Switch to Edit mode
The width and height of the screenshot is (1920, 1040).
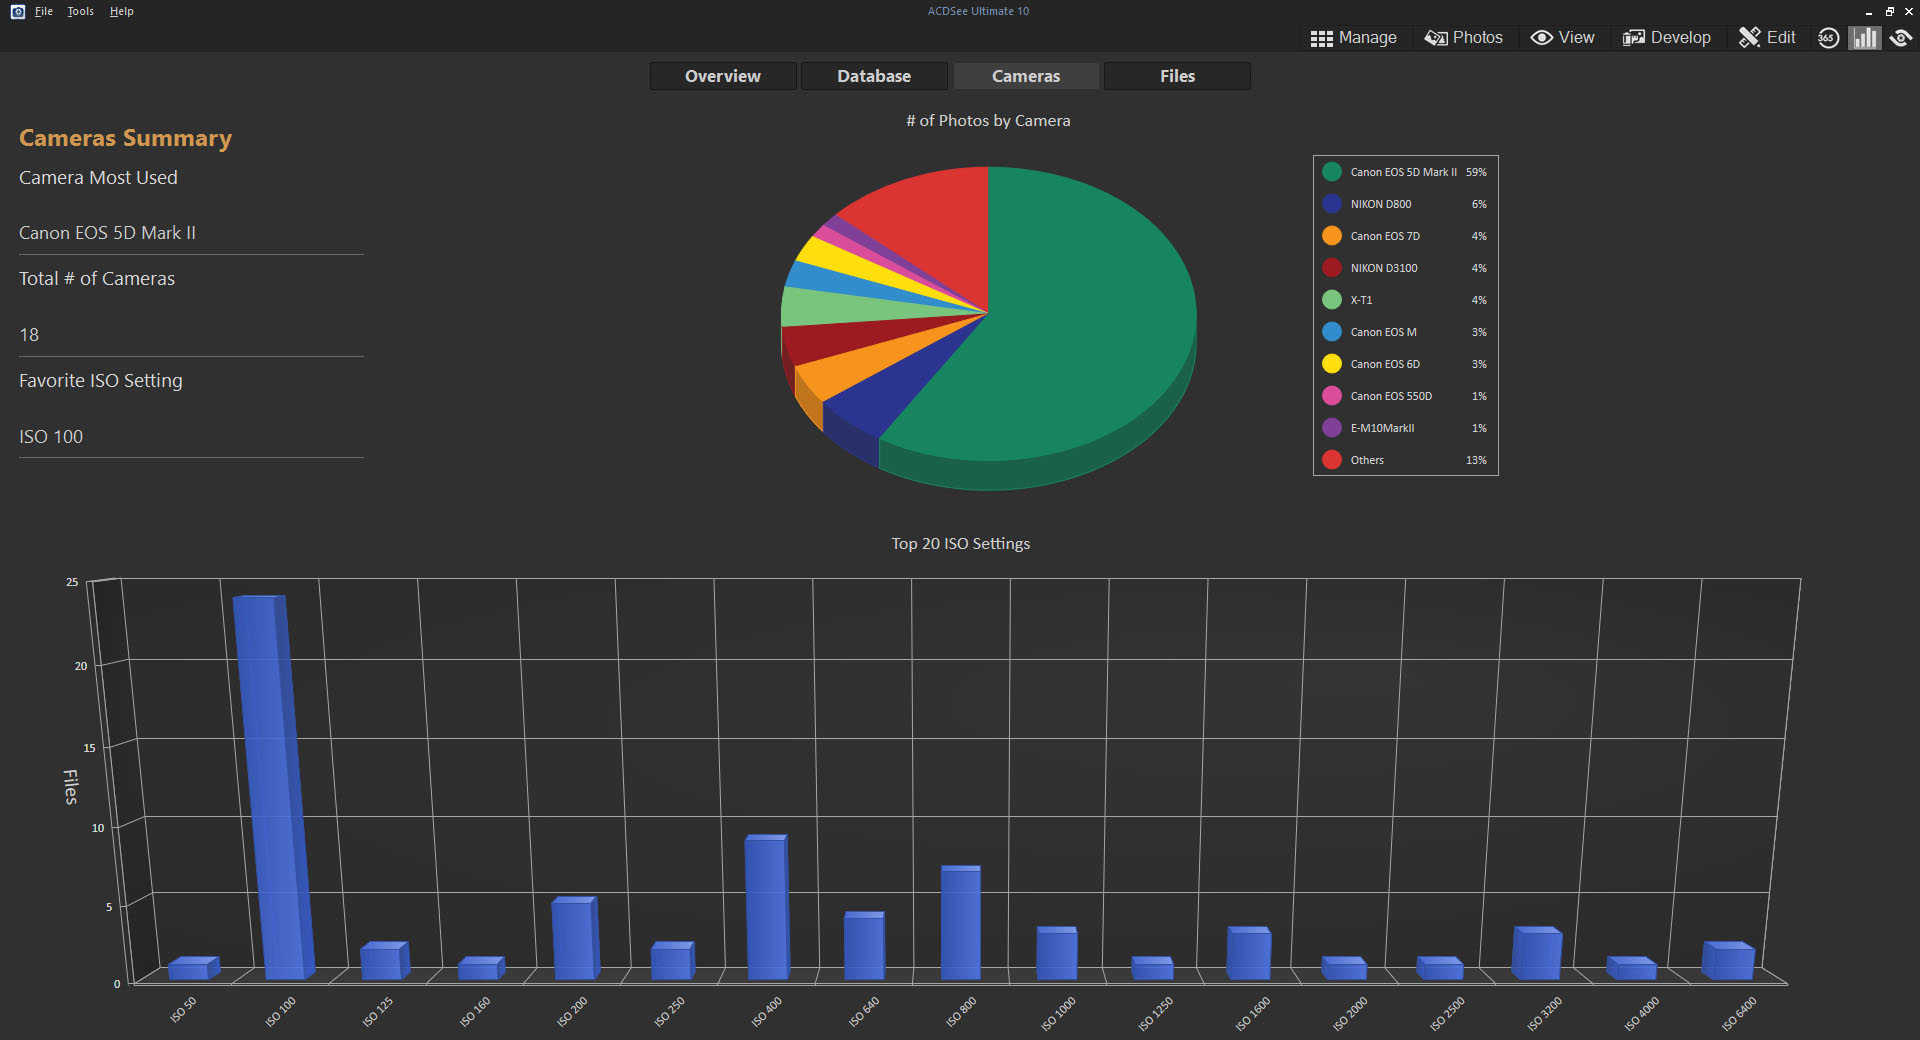(1767, 38)
